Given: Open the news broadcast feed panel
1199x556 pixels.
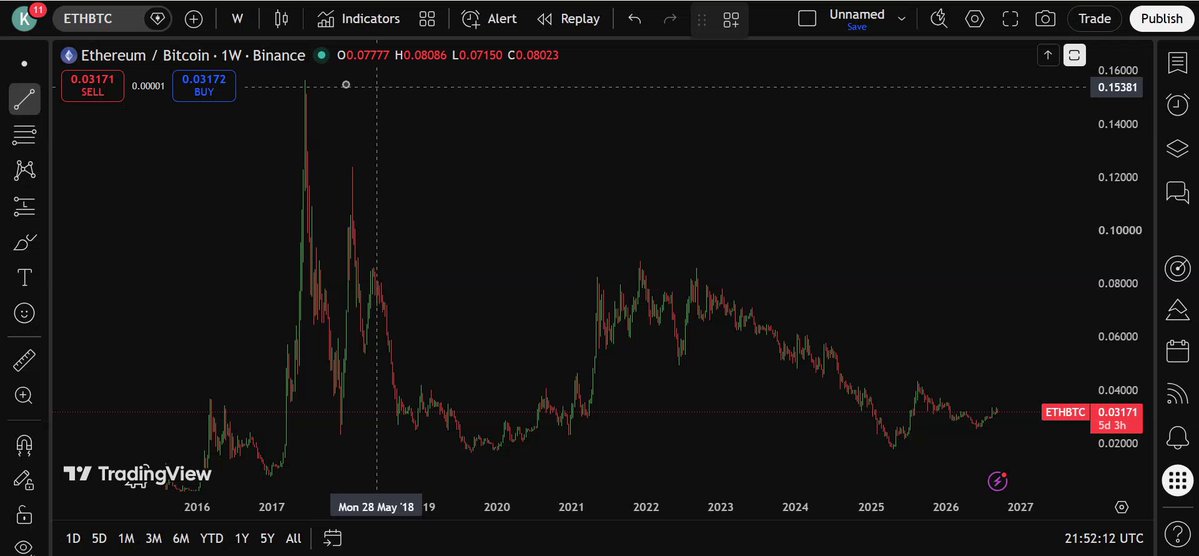Looking at the screenshot, I should (1178, 394).
